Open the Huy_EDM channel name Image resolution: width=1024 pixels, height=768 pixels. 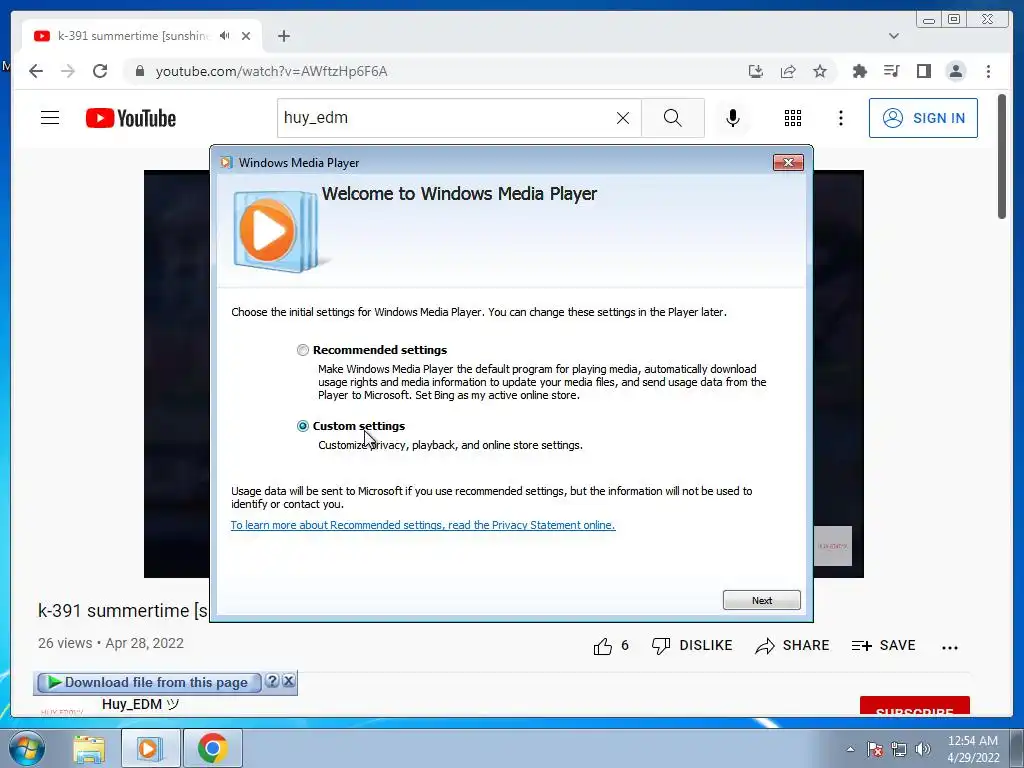[140, 705]
